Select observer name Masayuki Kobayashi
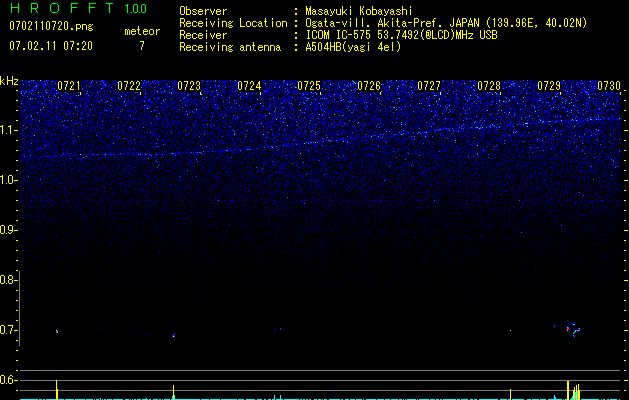The height and width of the screenshot is (400, 629). [359, 11]
